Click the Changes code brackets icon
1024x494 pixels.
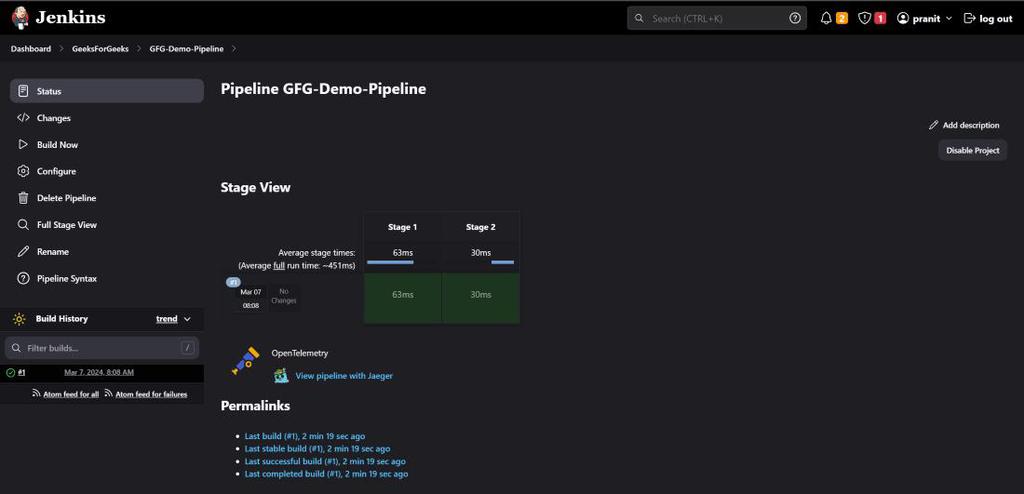[x=24, y=118]
